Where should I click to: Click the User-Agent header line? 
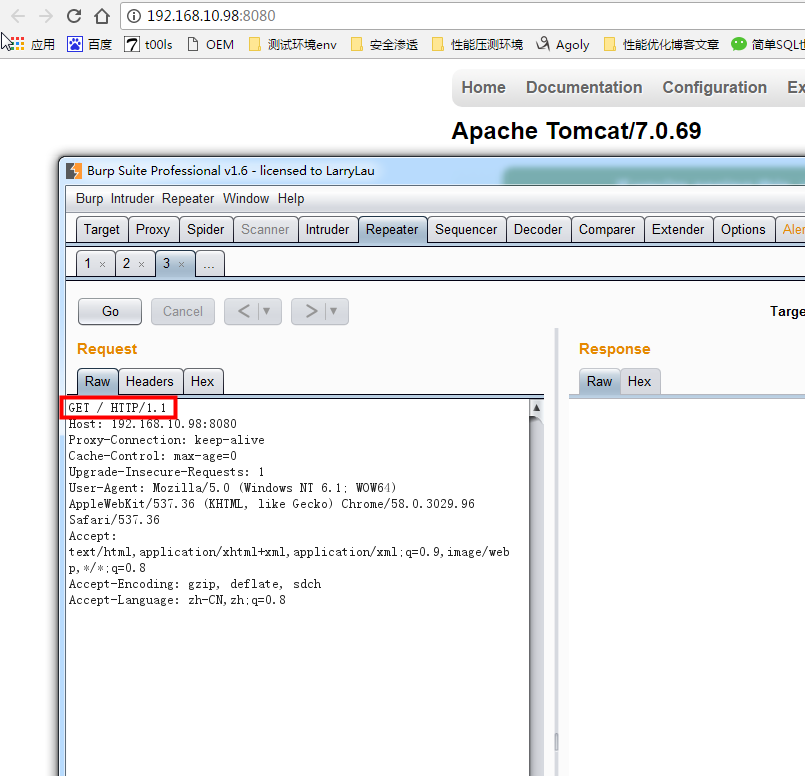(x=233, y=488)
